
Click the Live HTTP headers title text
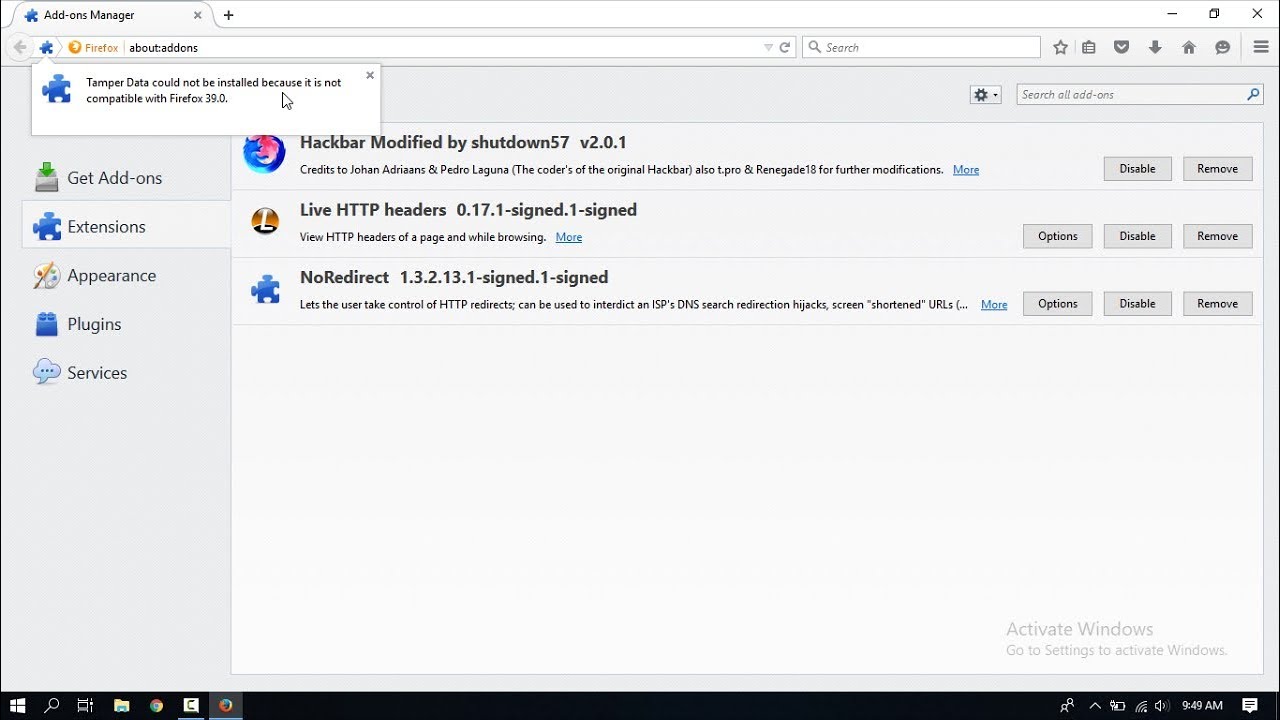[373, 210]
